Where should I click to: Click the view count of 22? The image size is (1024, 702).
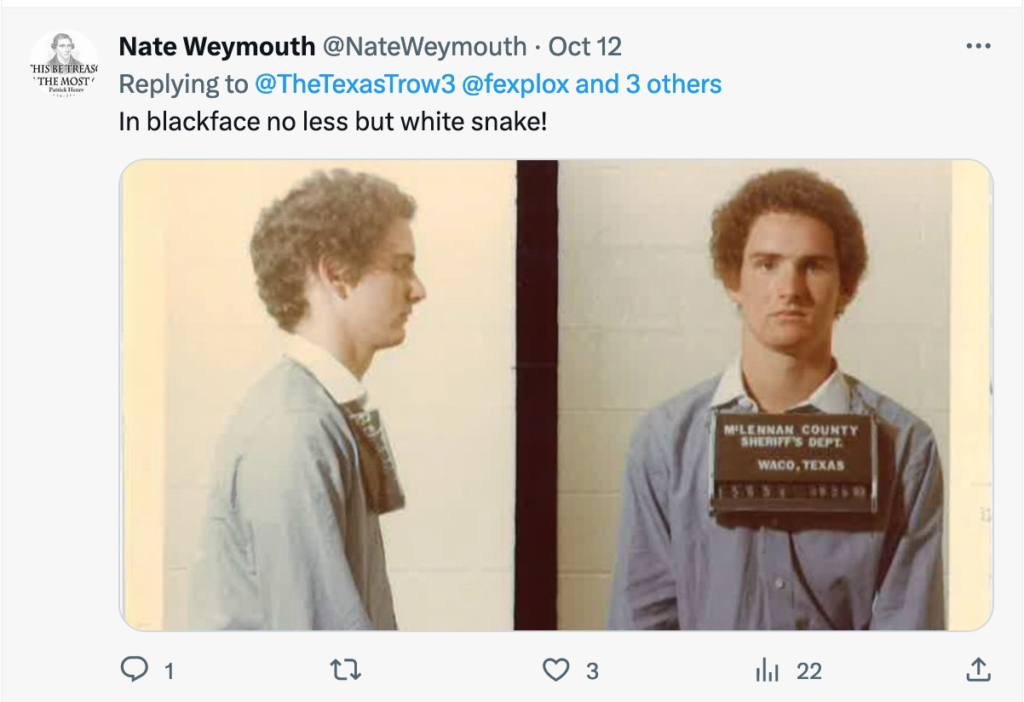pos(809,671)
